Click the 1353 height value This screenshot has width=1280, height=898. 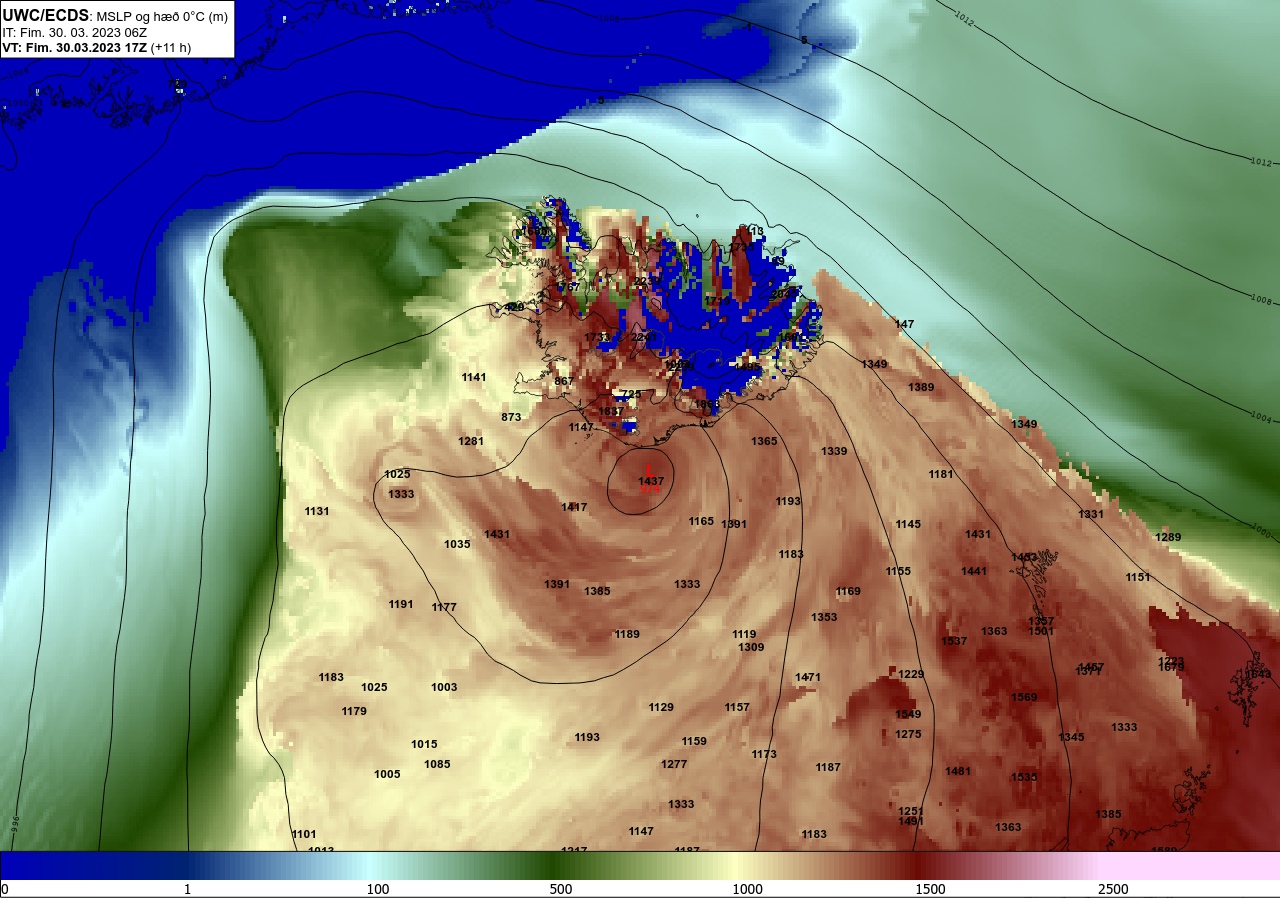click(x=824, y=617)
